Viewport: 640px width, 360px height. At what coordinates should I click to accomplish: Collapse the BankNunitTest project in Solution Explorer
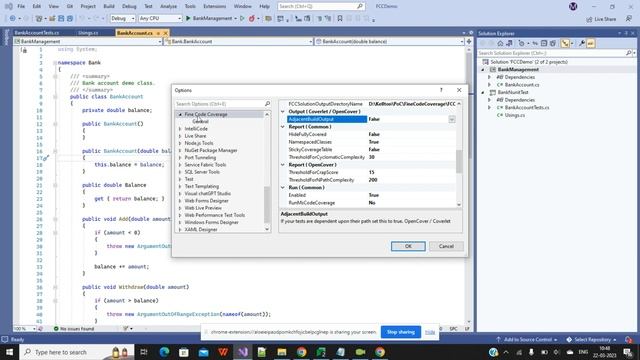[482, 92]
